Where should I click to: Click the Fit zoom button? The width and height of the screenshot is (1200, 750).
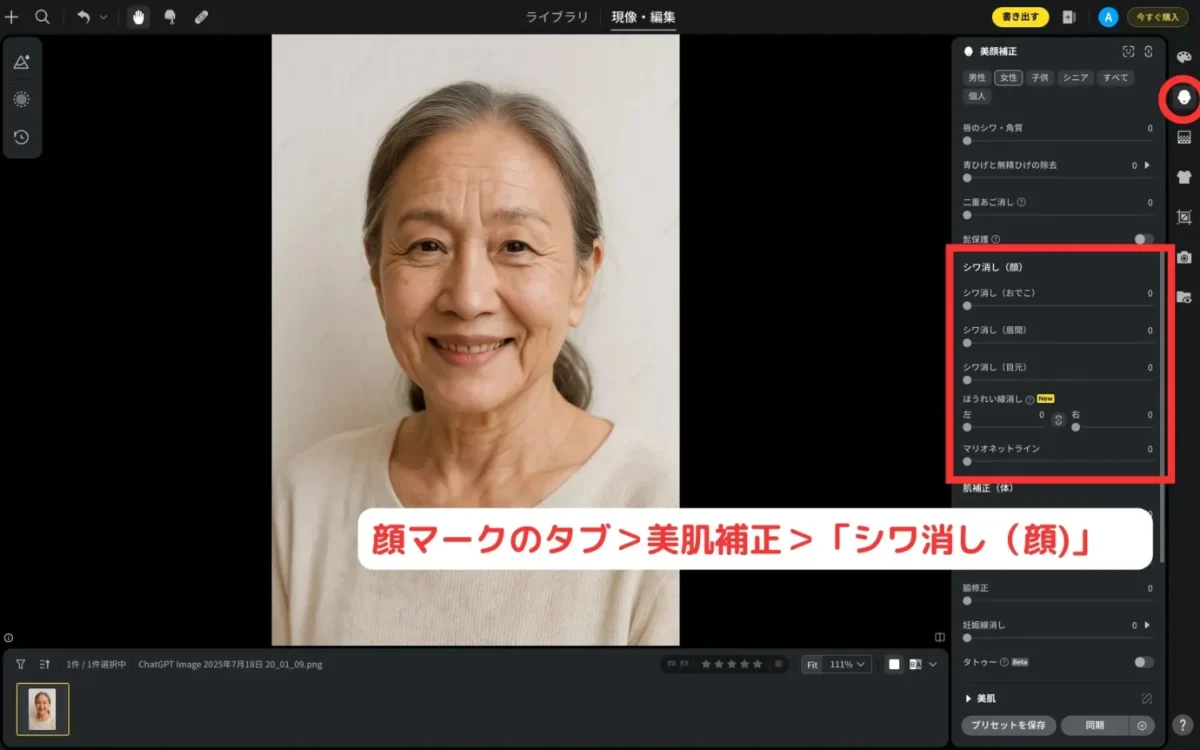(812, 664)
